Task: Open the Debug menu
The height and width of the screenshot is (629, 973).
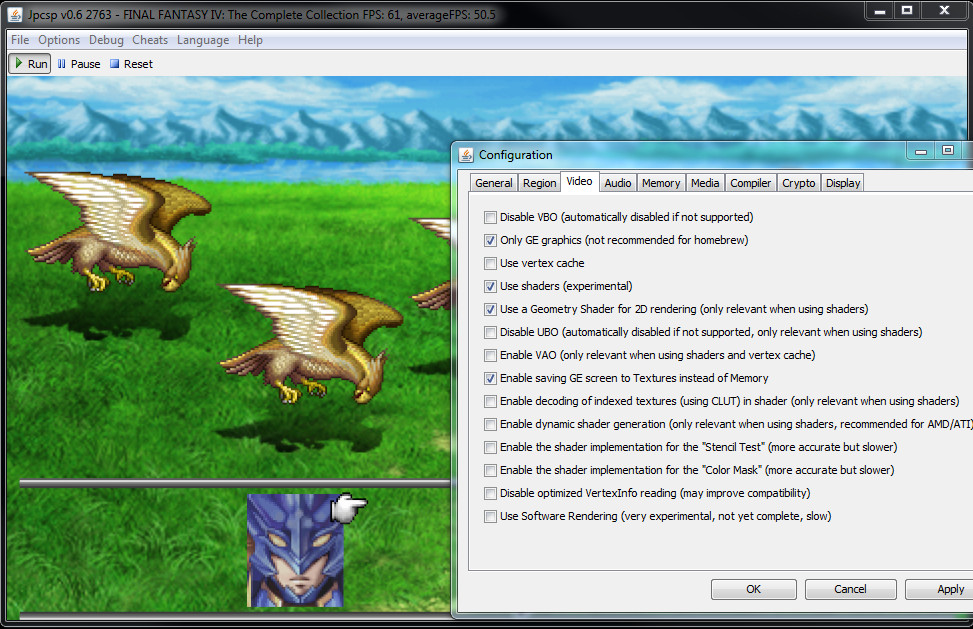Action: pos(106,40)
